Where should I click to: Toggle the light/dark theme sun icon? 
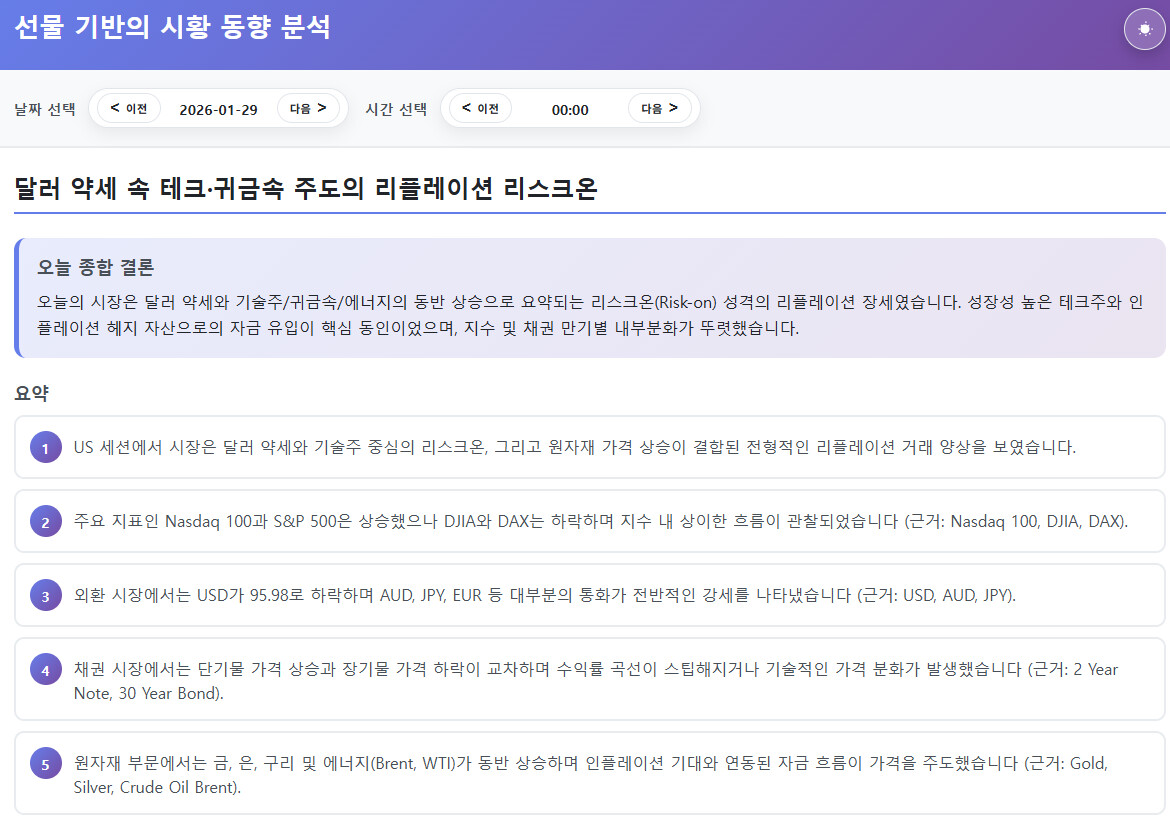[x=1144, y=29]
